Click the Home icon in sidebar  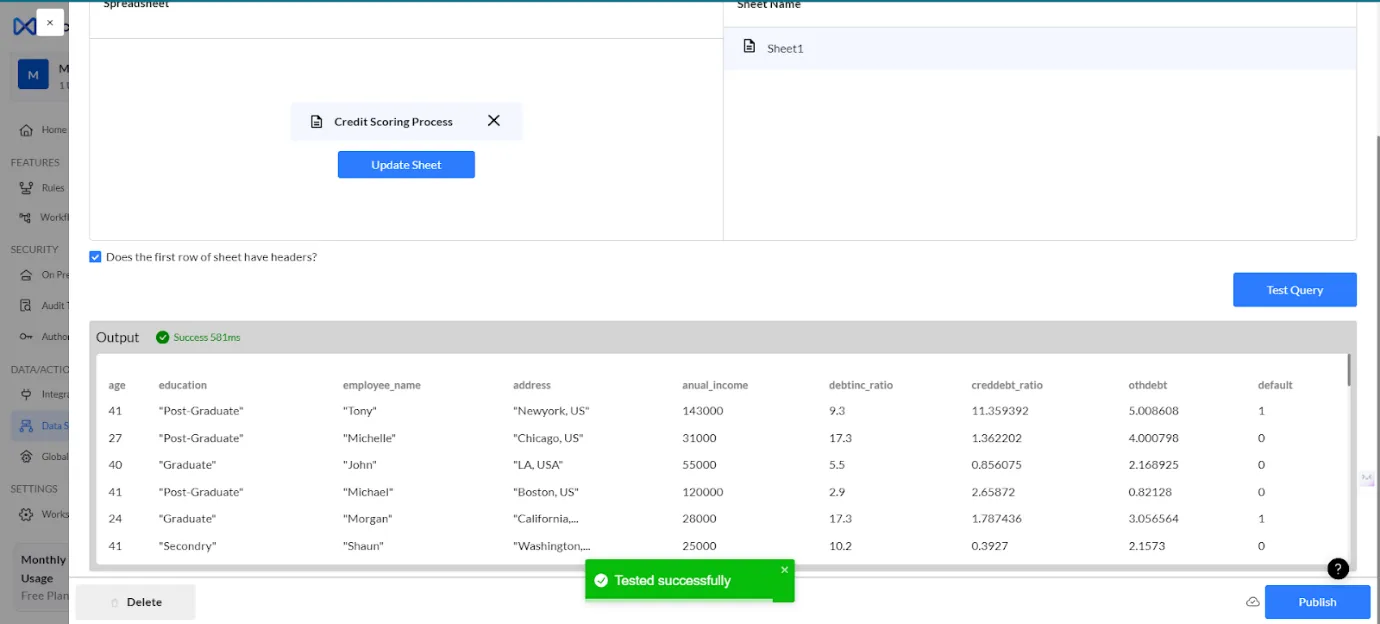tap(27, 130)
